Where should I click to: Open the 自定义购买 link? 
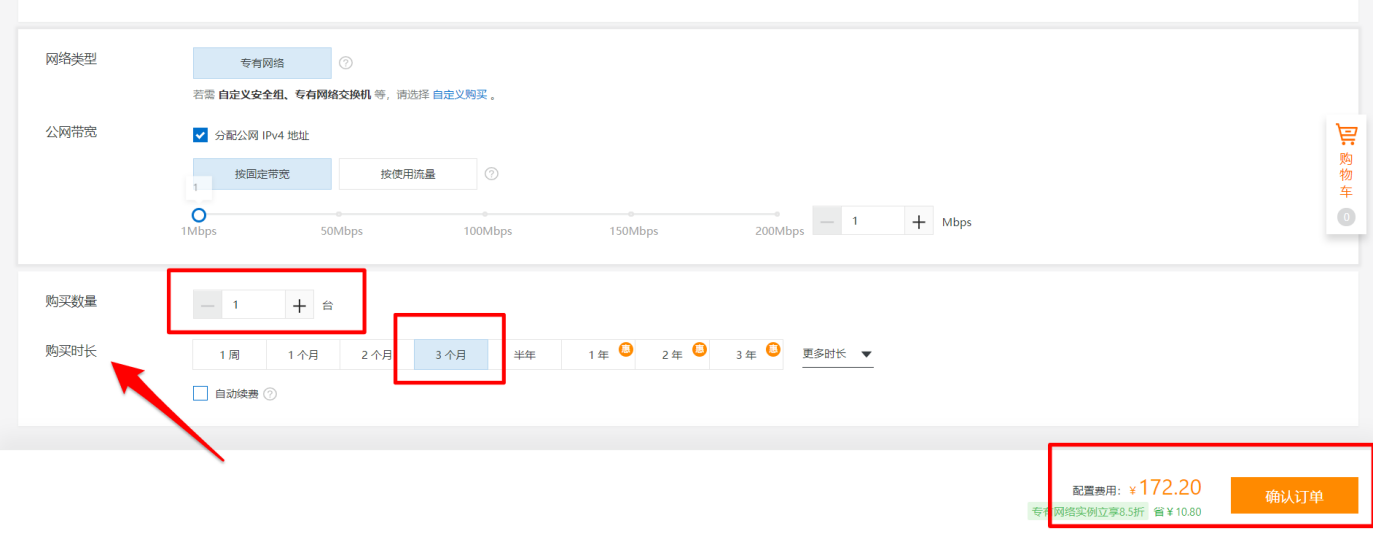click(460, 95)
